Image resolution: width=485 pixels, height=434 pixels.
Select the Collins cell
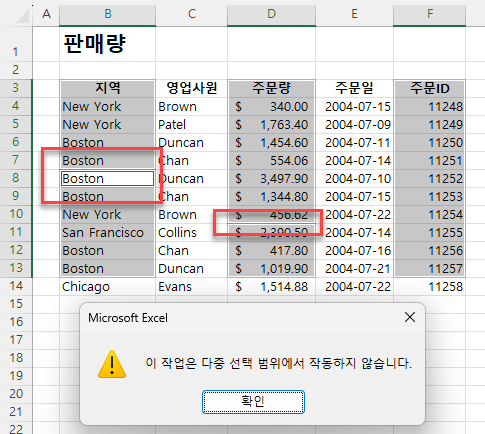(191, 232)
